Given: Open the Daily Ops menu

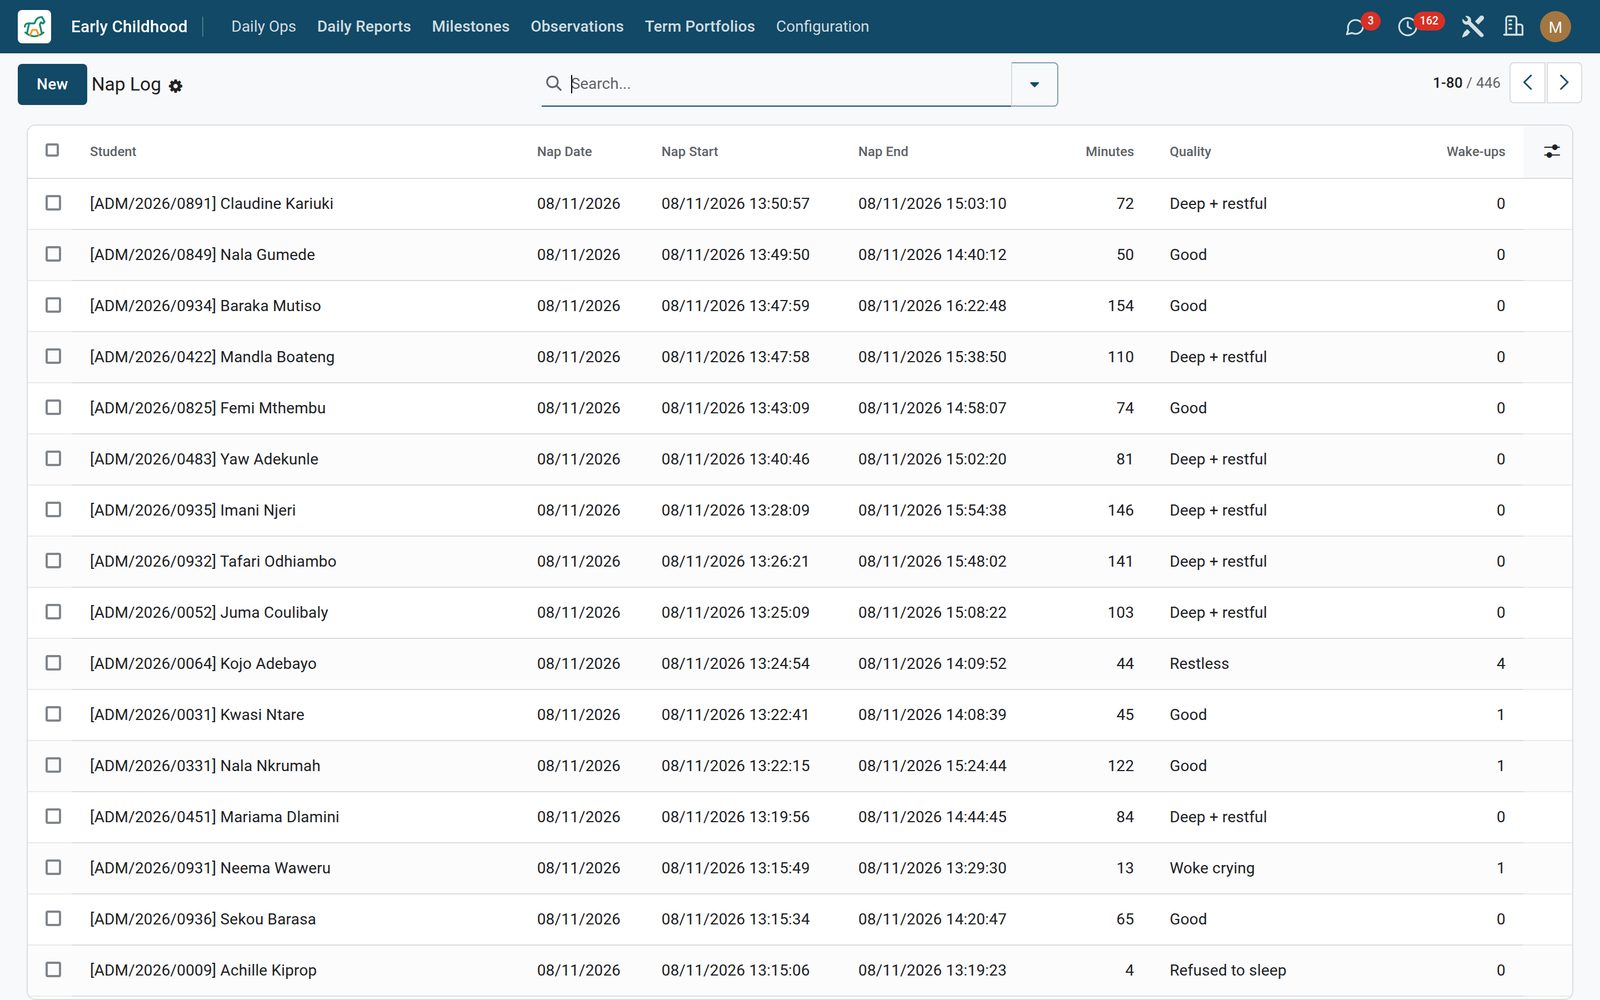Looking at the screenshot, I should pyautogui.click(x=263, y=26).
